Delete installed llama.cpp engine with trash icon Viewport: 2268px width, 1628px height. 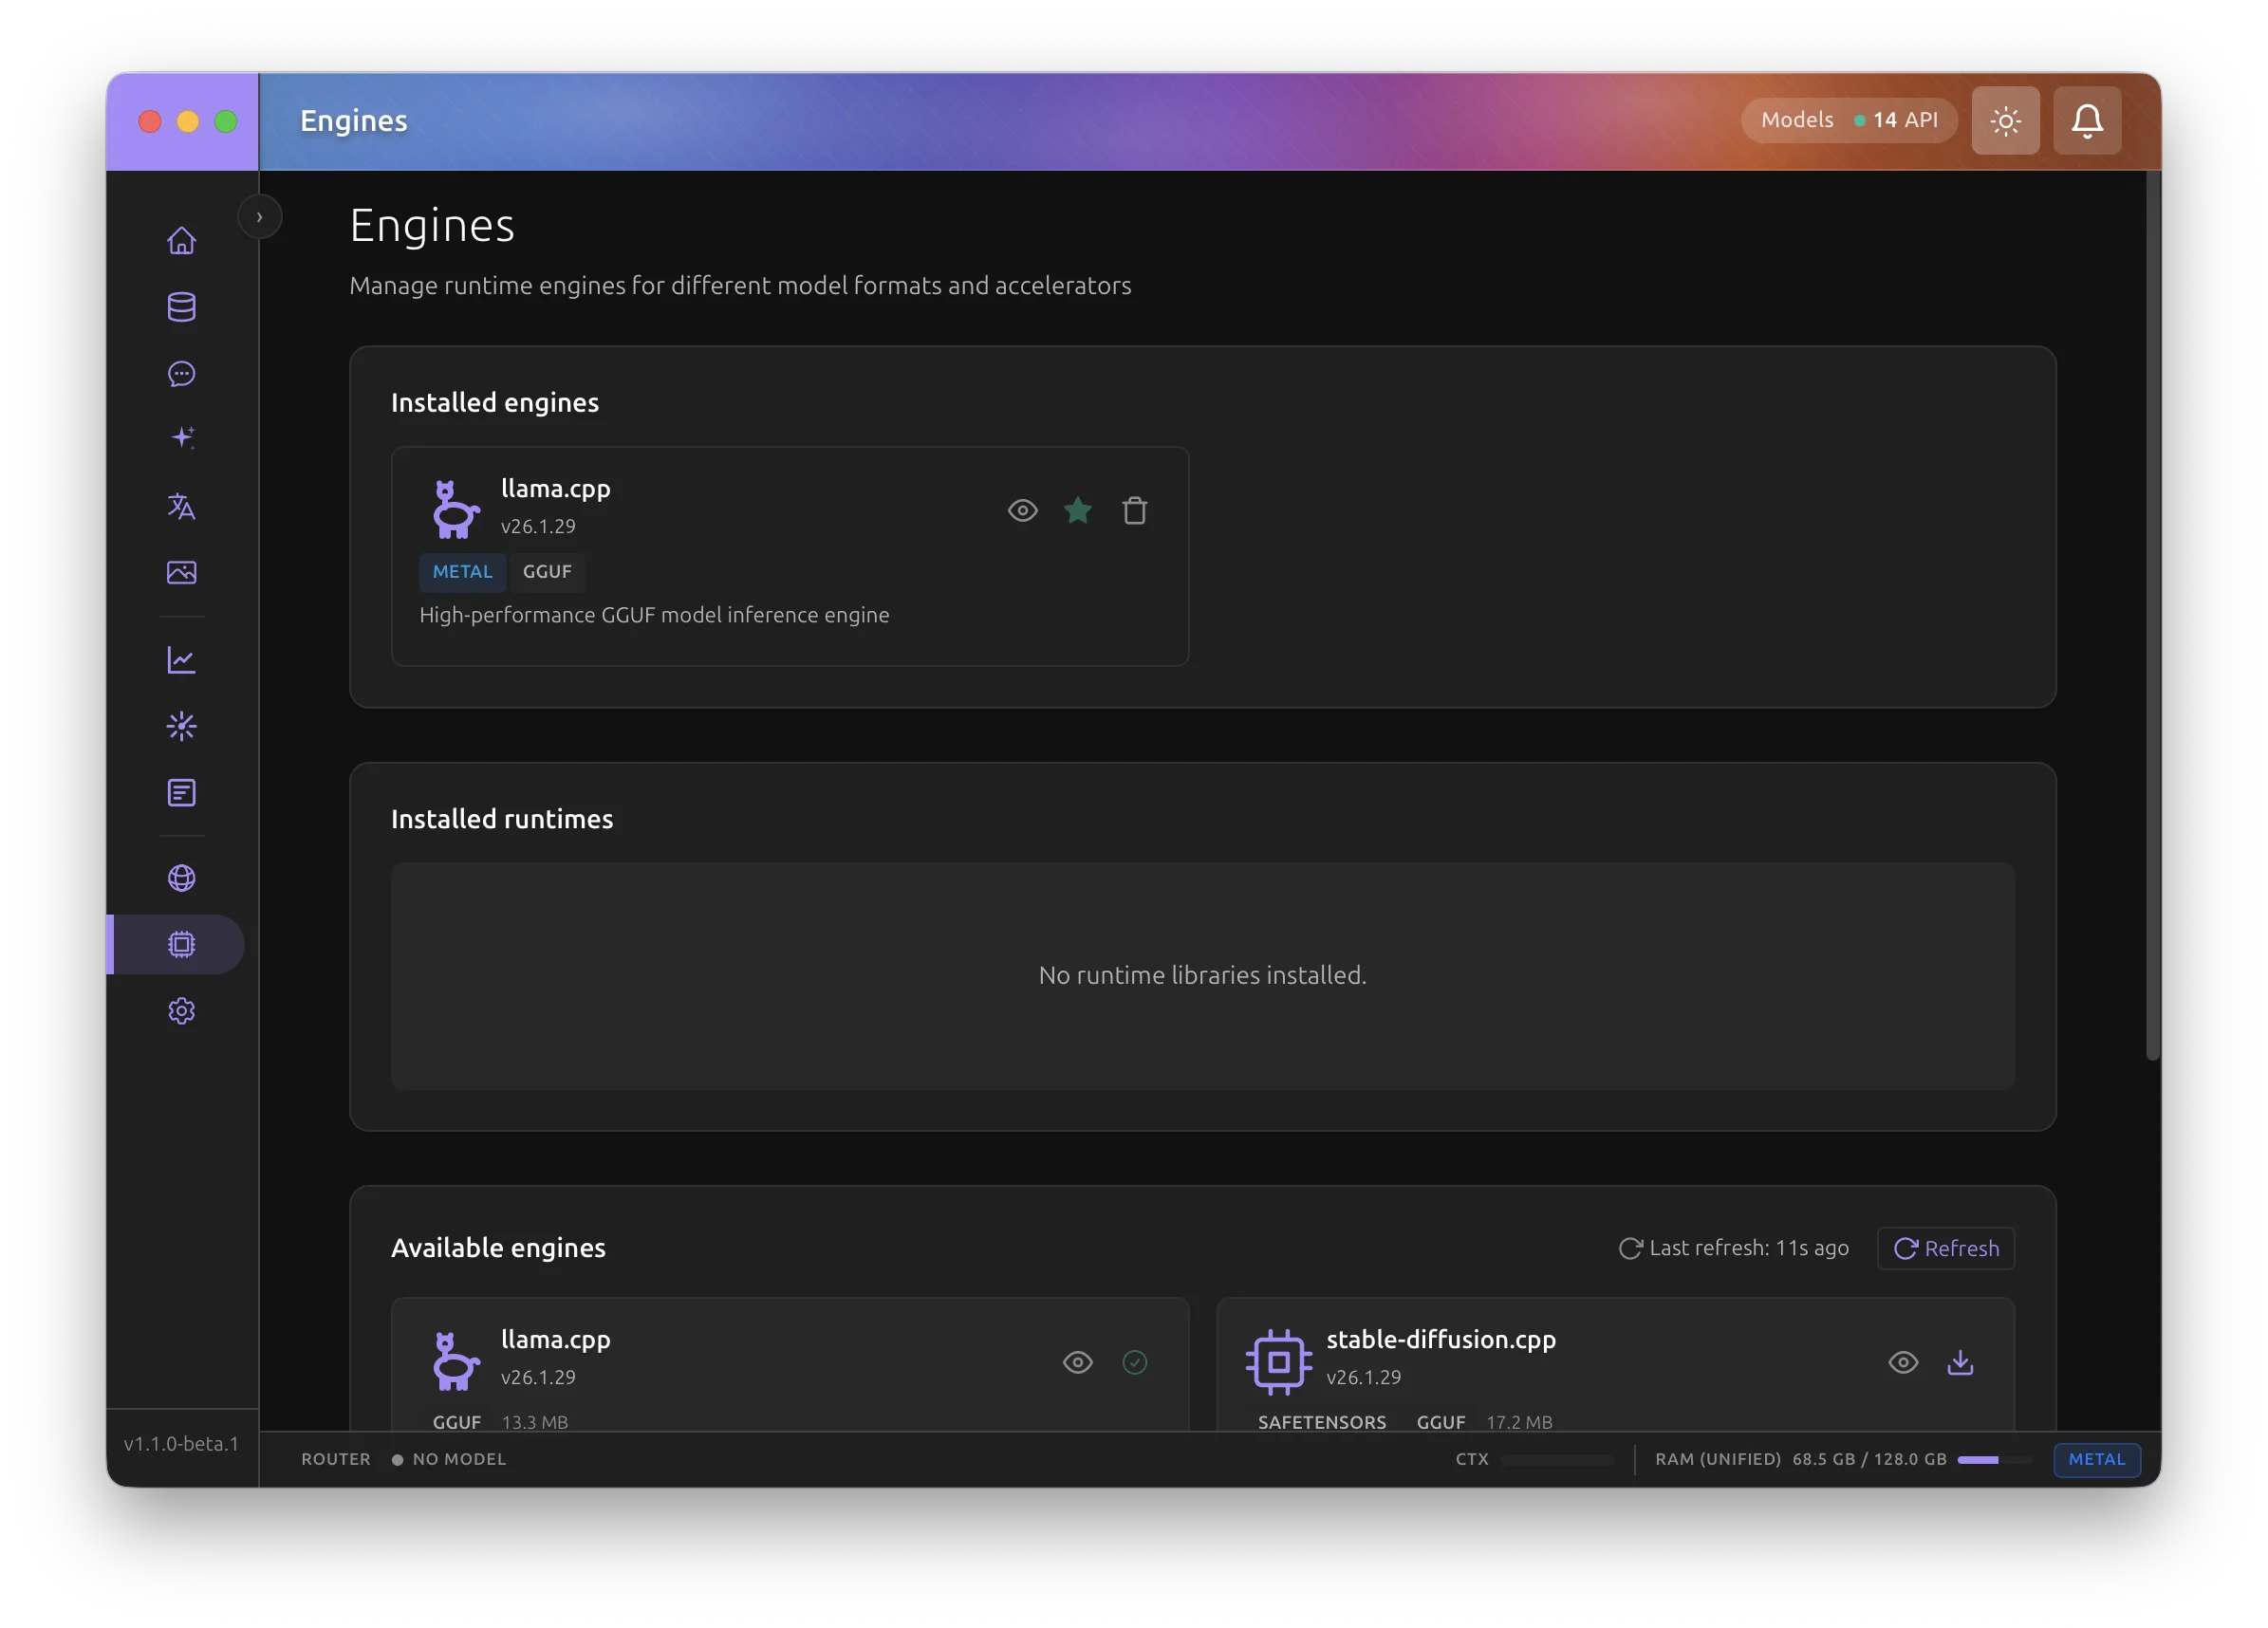click(1134, 511)
